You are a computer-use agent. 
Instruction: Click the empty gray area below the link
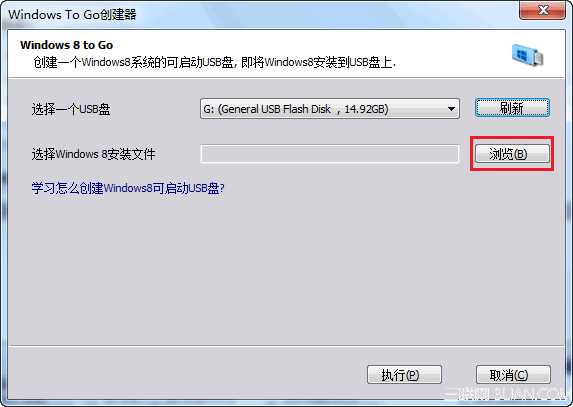[286, 270]
